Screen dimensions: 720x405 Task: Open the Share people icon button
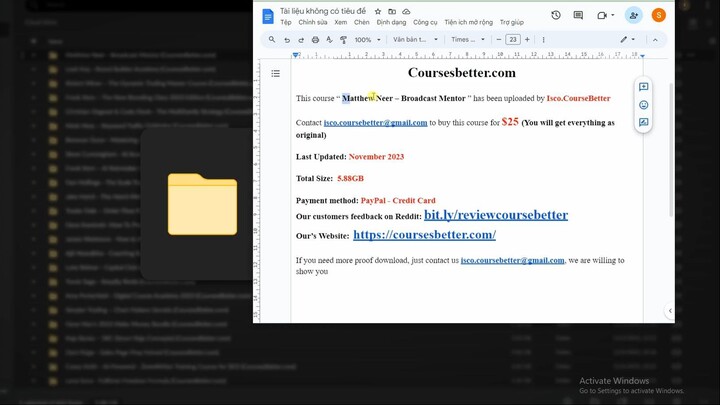point(634,15)
